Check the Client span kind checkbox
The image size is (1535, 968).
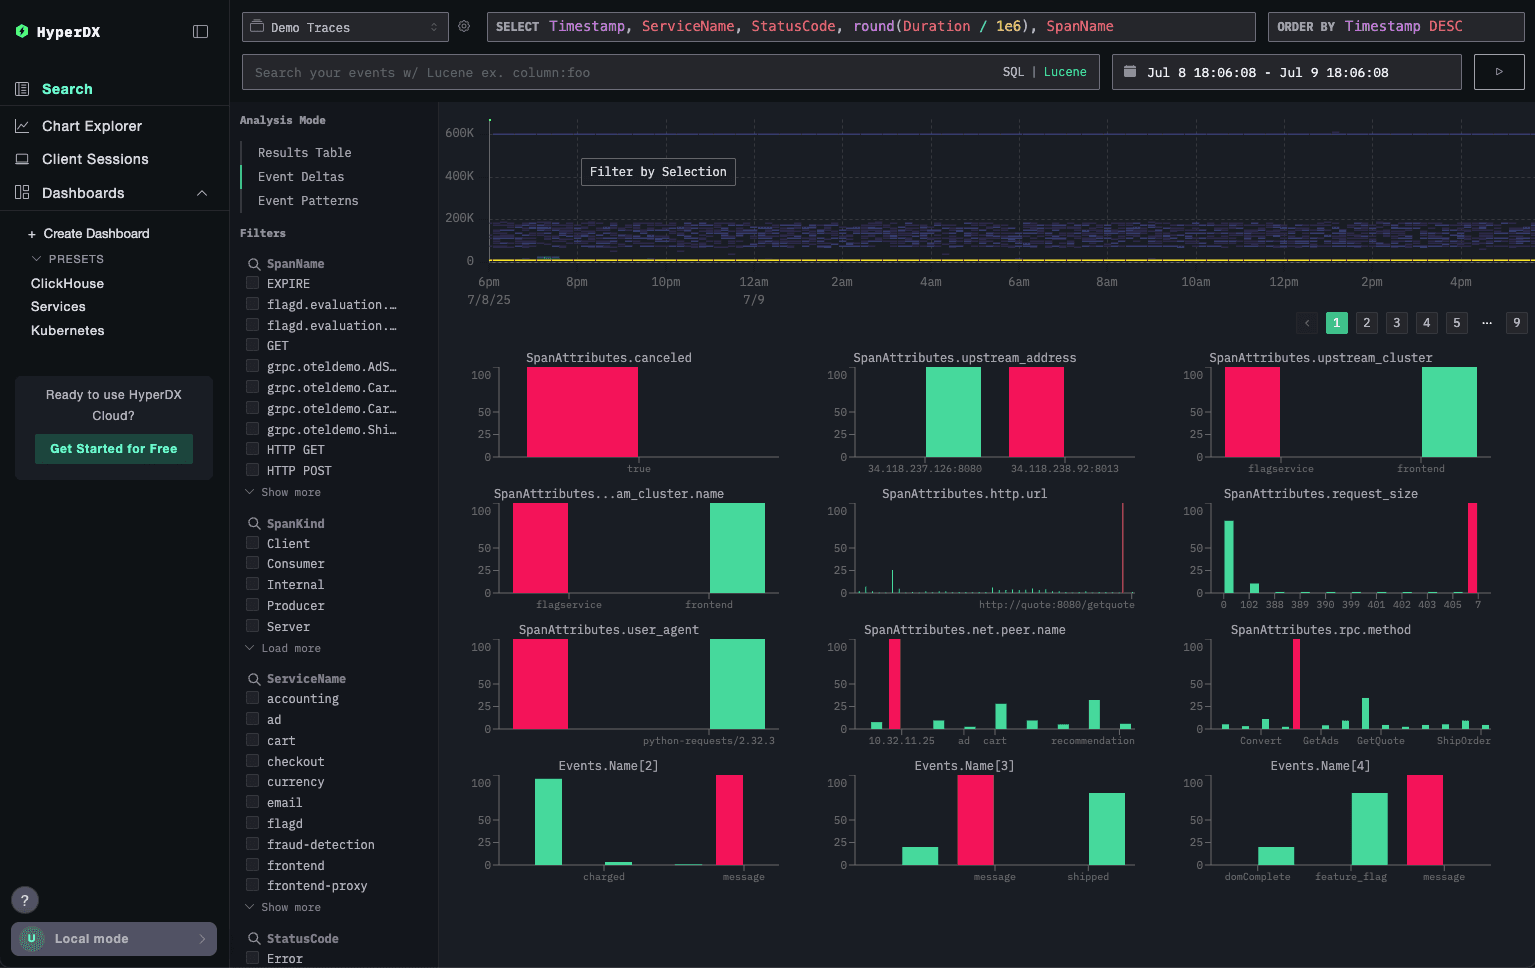(x=253, y=543)
